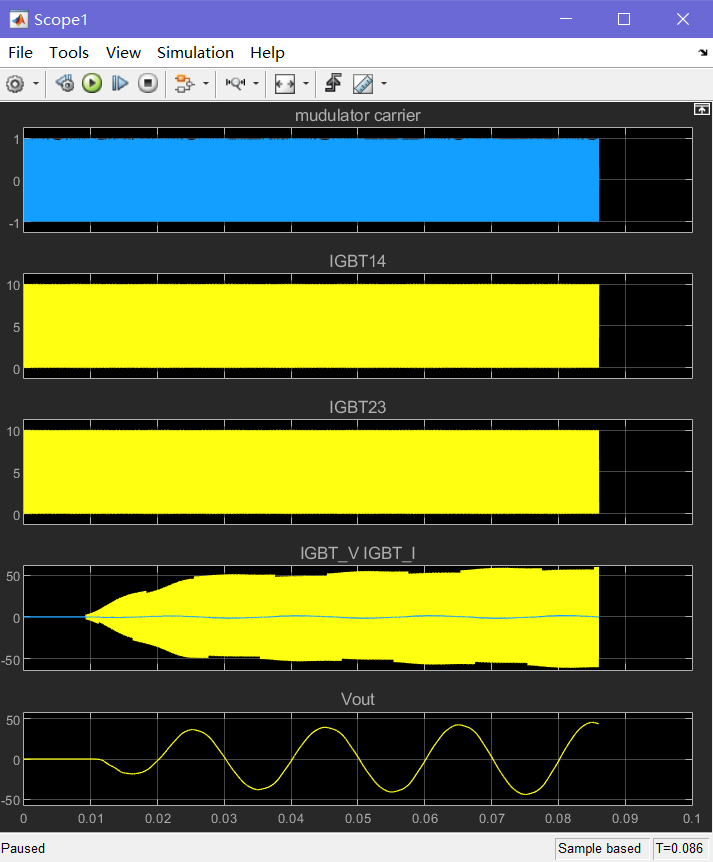The image size is (713, 862).
Task: Open the axis scaling options dropdown
Action: (306, 84)
